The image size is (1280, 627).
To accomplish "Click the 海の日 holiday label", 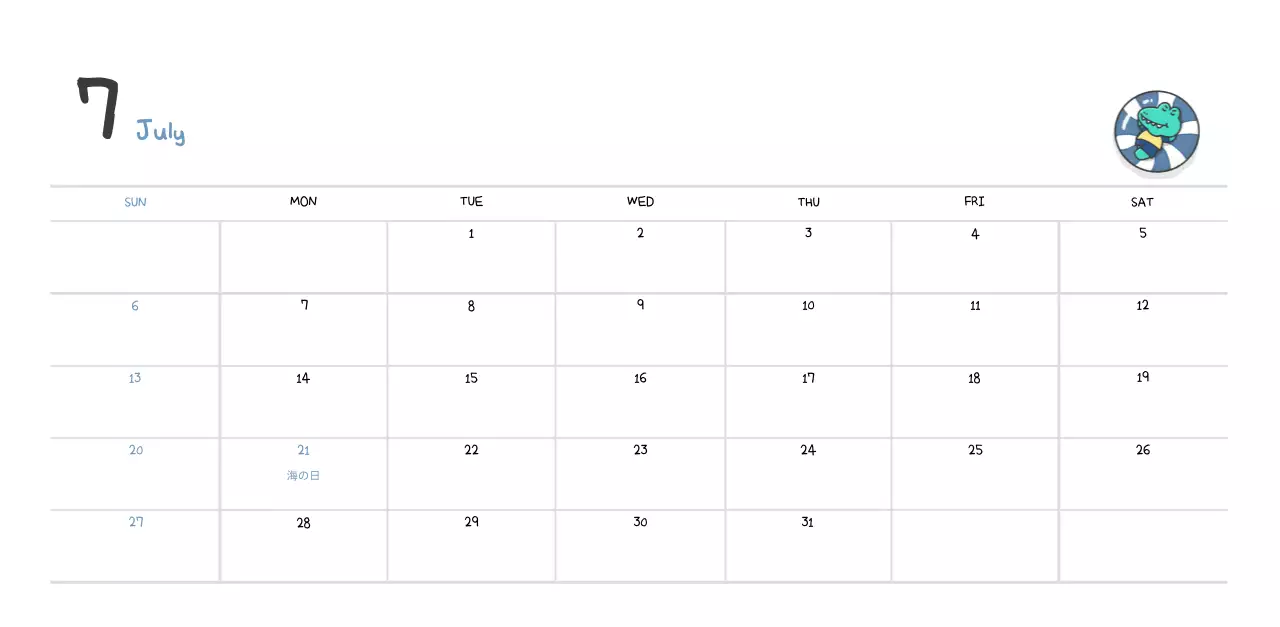I will [303, 476].
